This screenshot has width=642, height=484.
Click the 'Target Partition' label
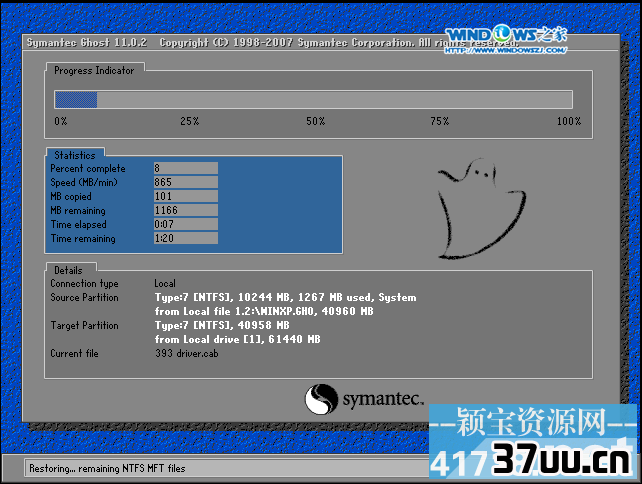[84, 326]
